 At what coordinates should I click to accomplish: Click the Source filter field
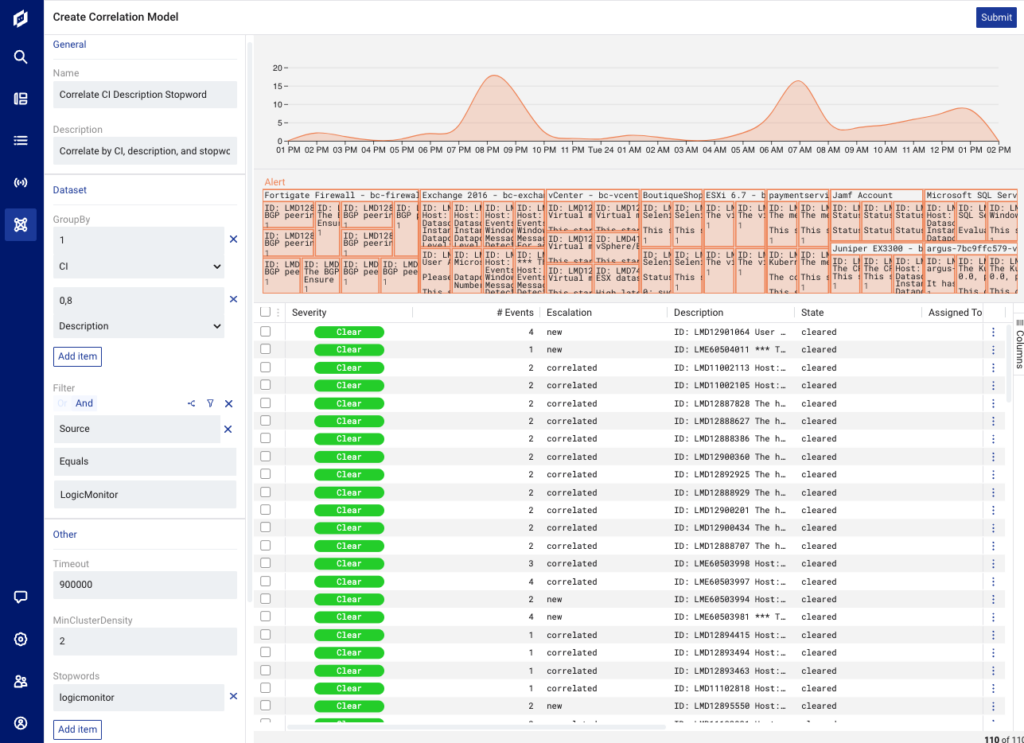pyautogui.click(x=137, y=429)
